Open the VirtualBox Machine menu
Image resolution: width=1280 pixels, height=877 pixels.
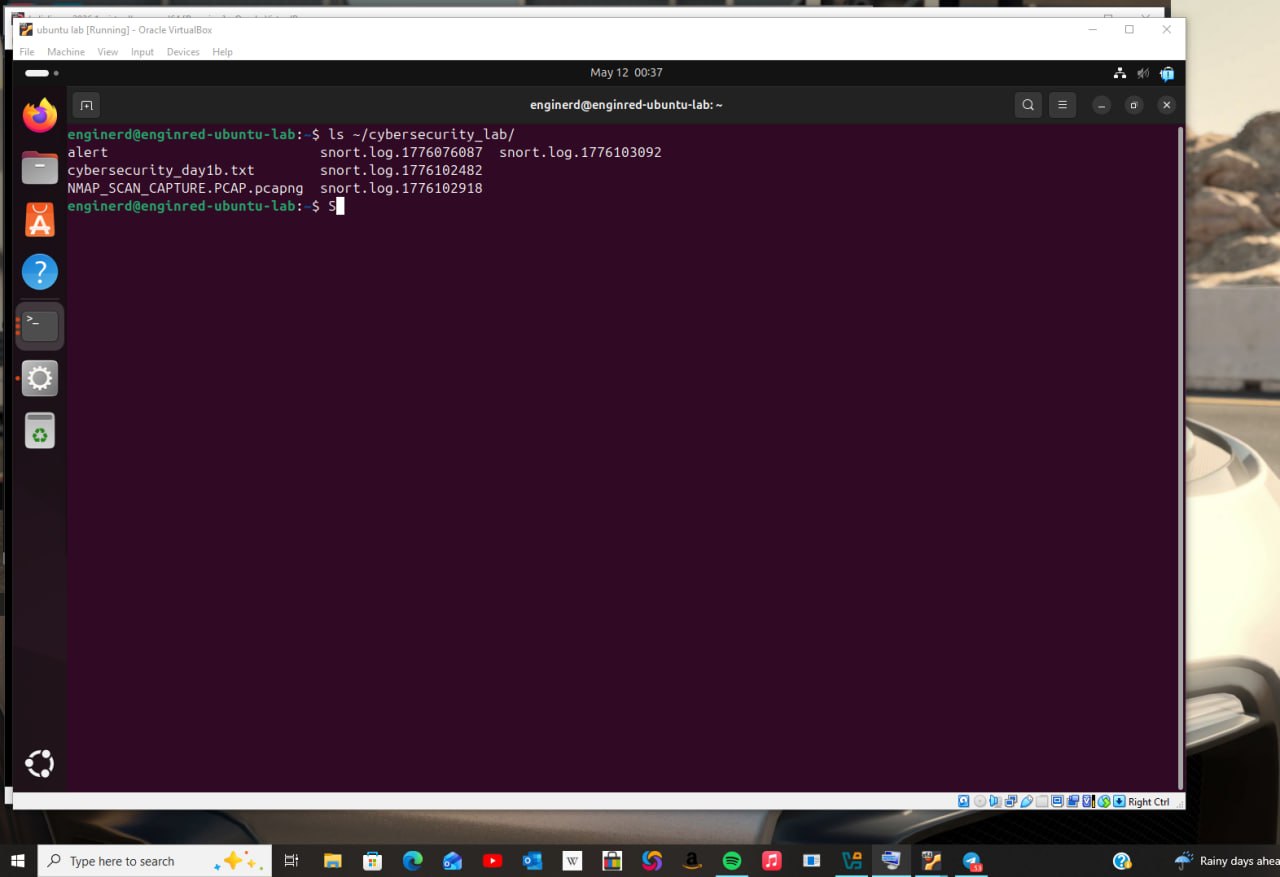click(66, 52)
